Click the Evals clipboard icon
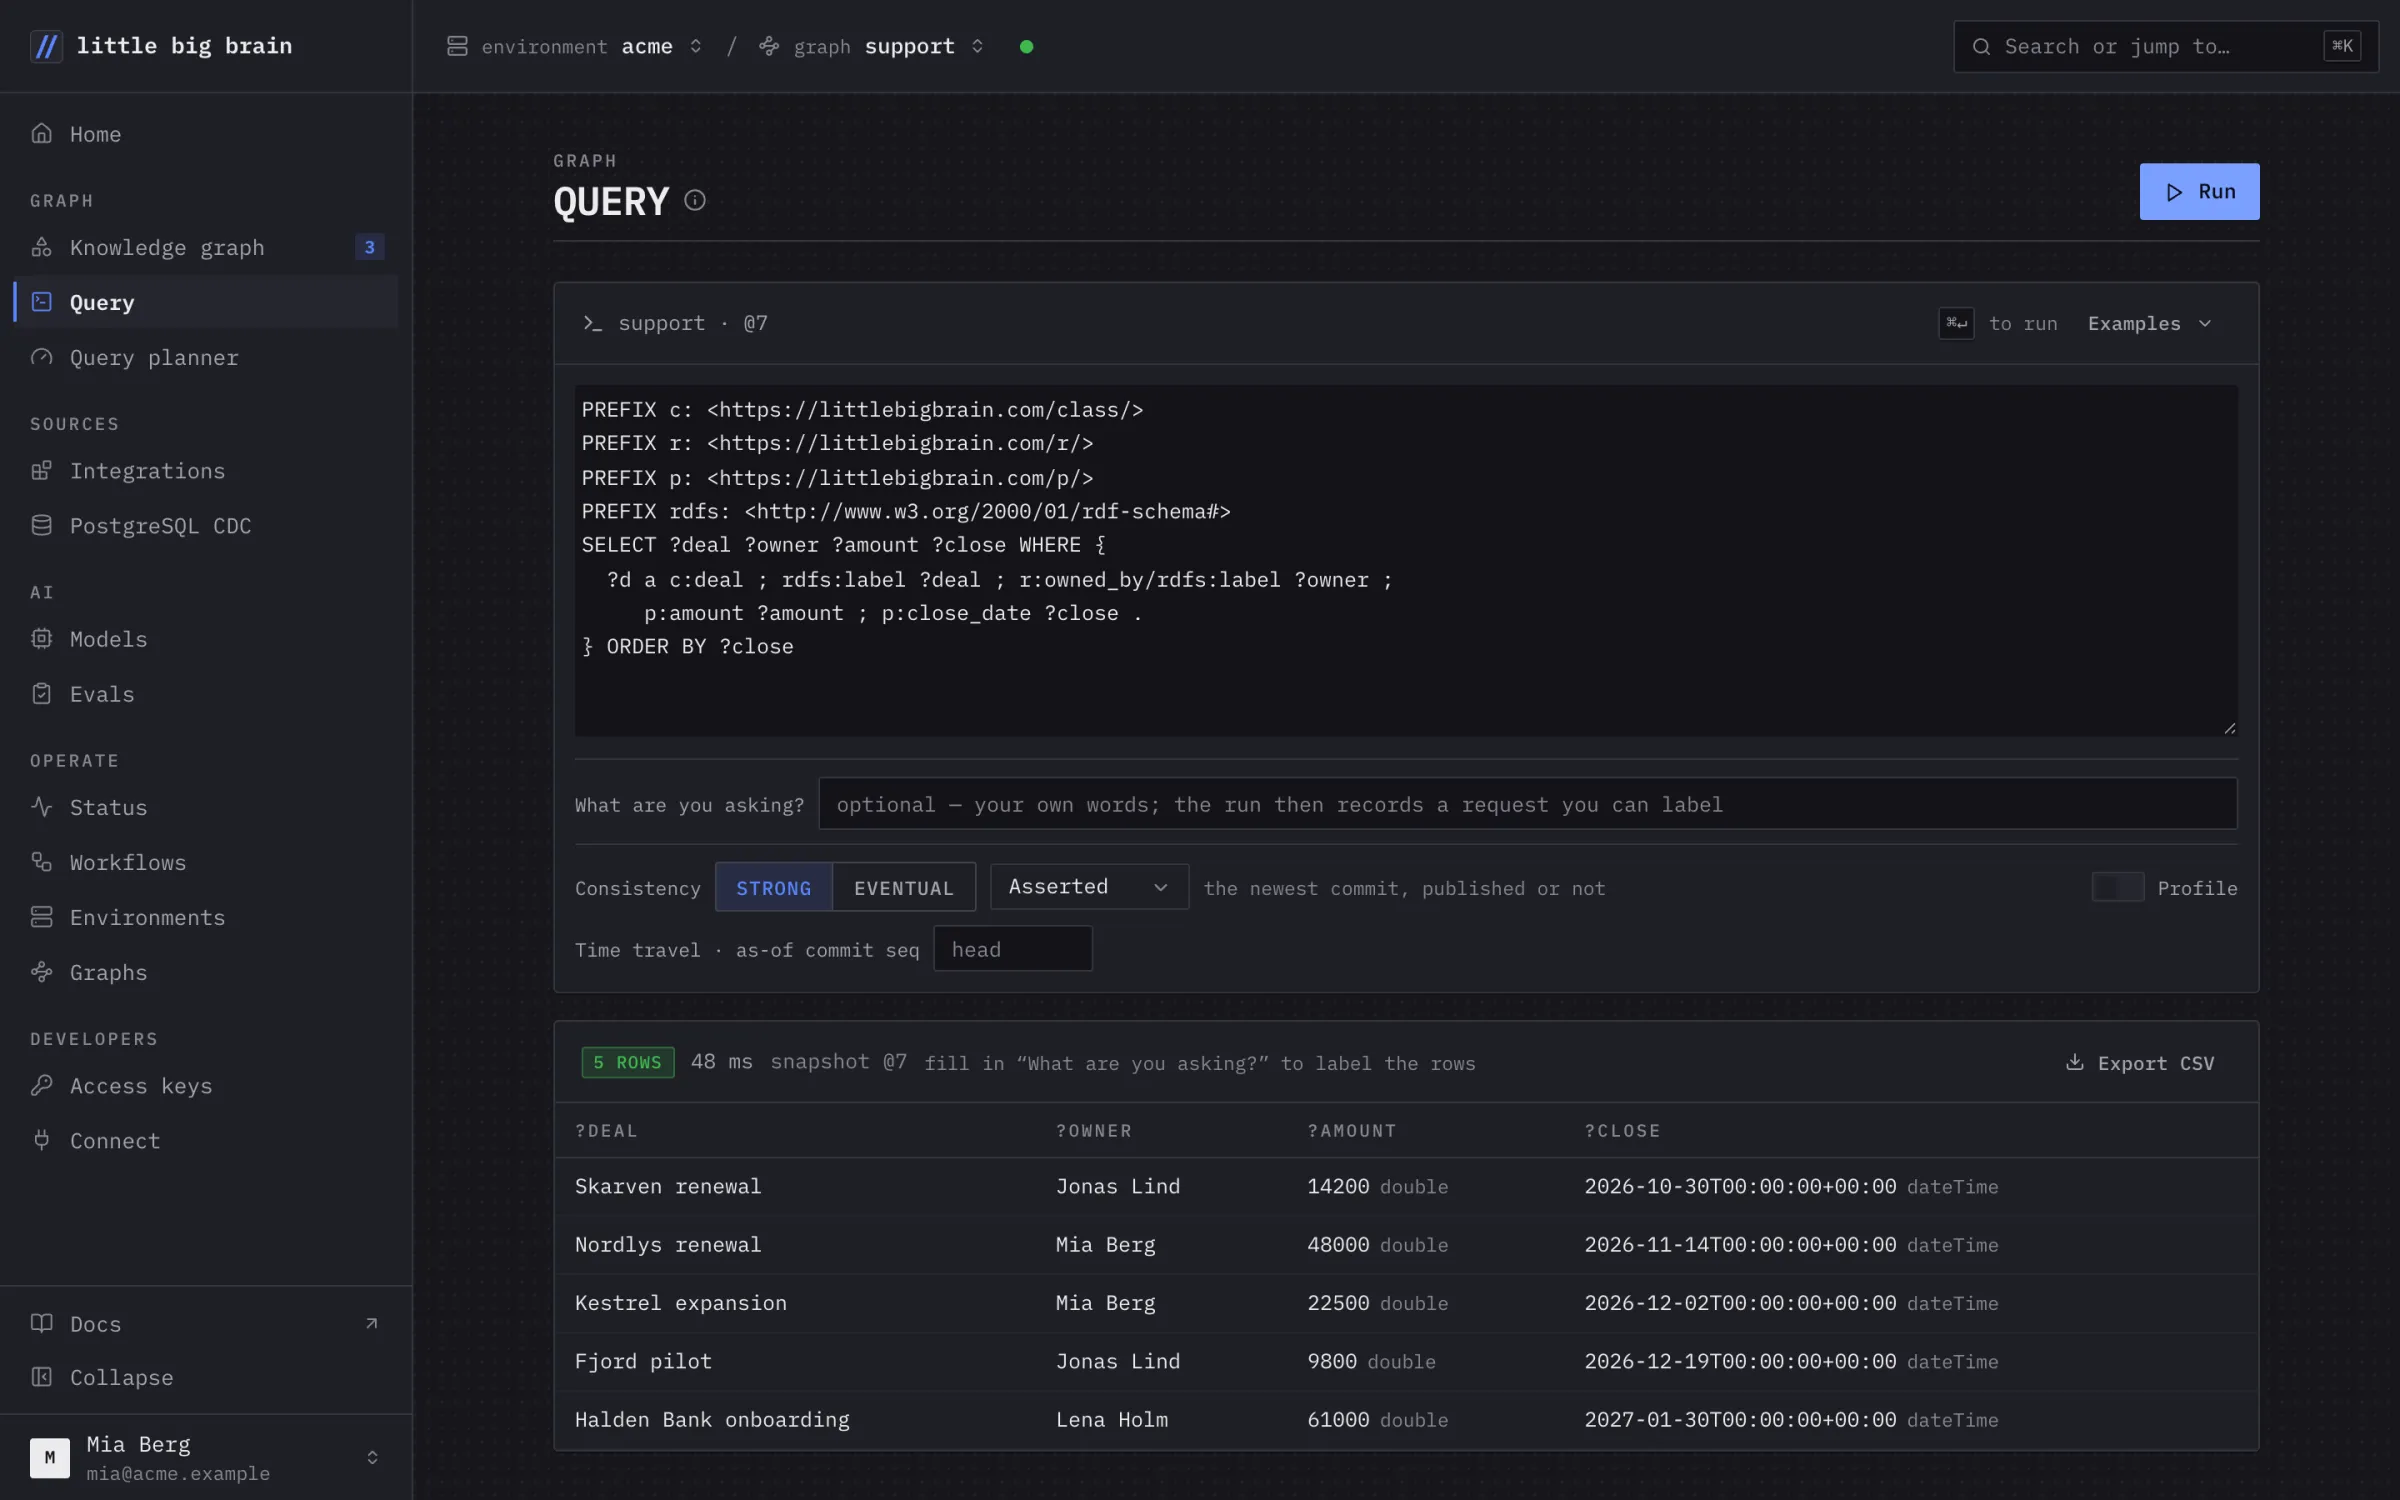Image resolution: width=2400 pixels, height=1500 pixels. [41, 693]
